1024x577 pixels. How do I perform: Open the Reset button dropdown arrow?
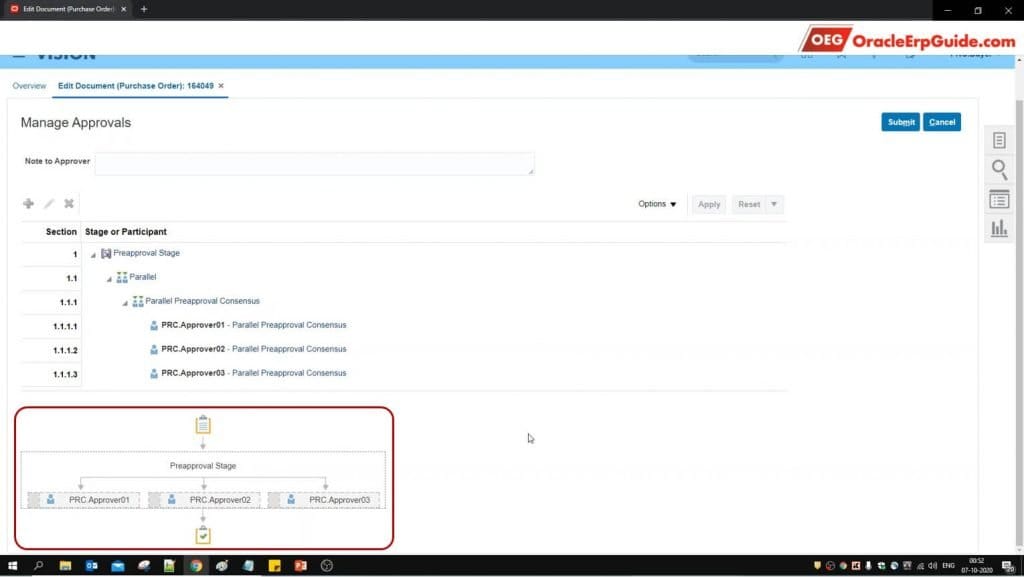[x=771, y=203]
